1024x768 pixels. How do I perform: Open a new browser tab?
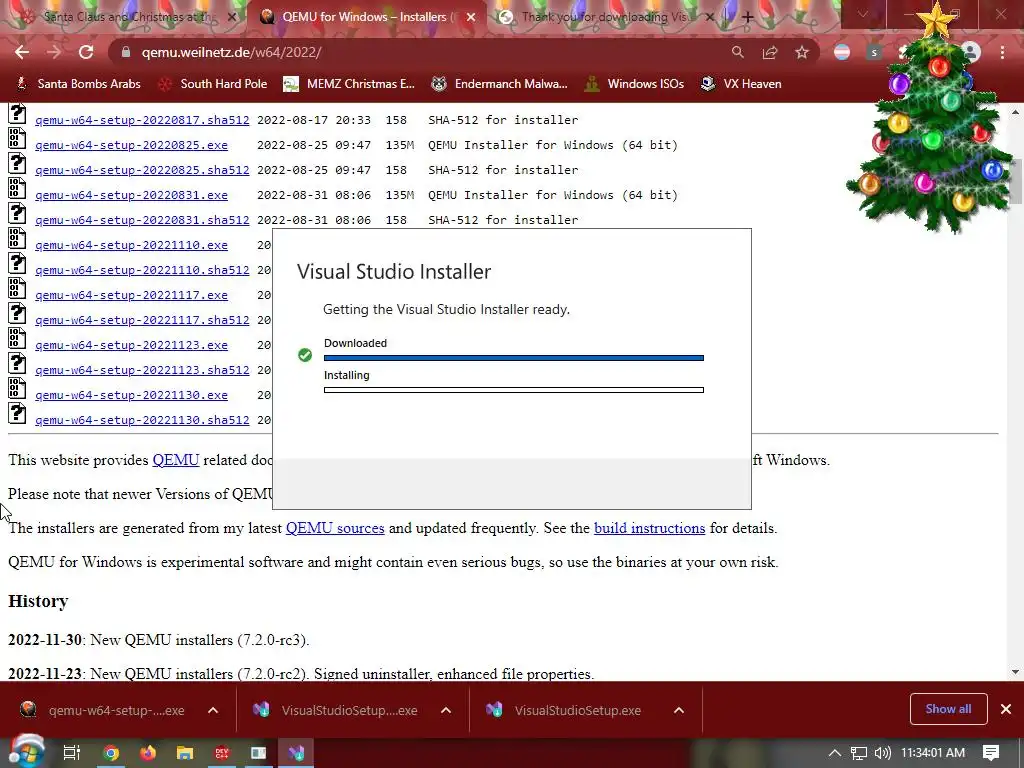point(748,17)
